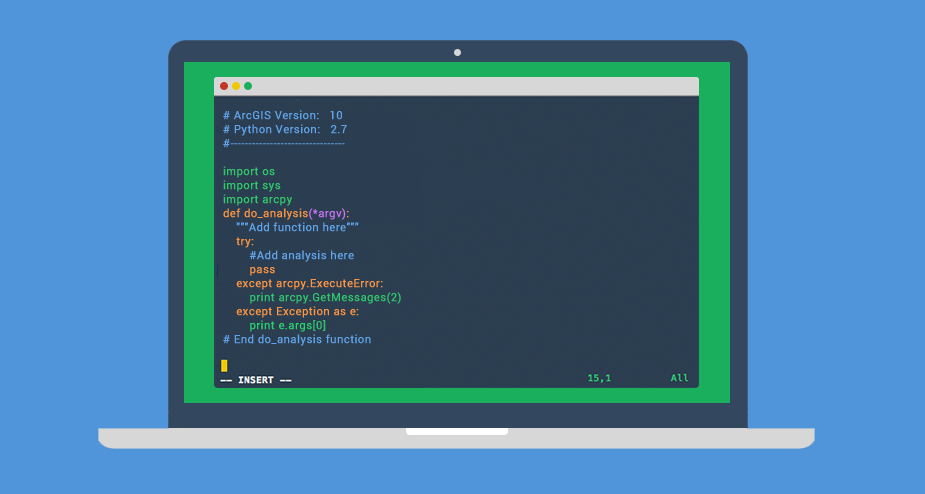Select the "import arcpy" line
This screenshot has height=494, width=925.
(x=257, y=199)
